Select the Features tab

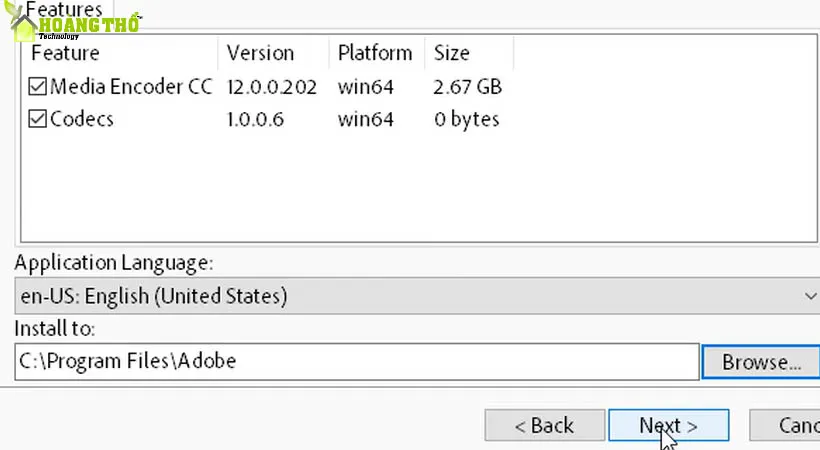[64, 10]
